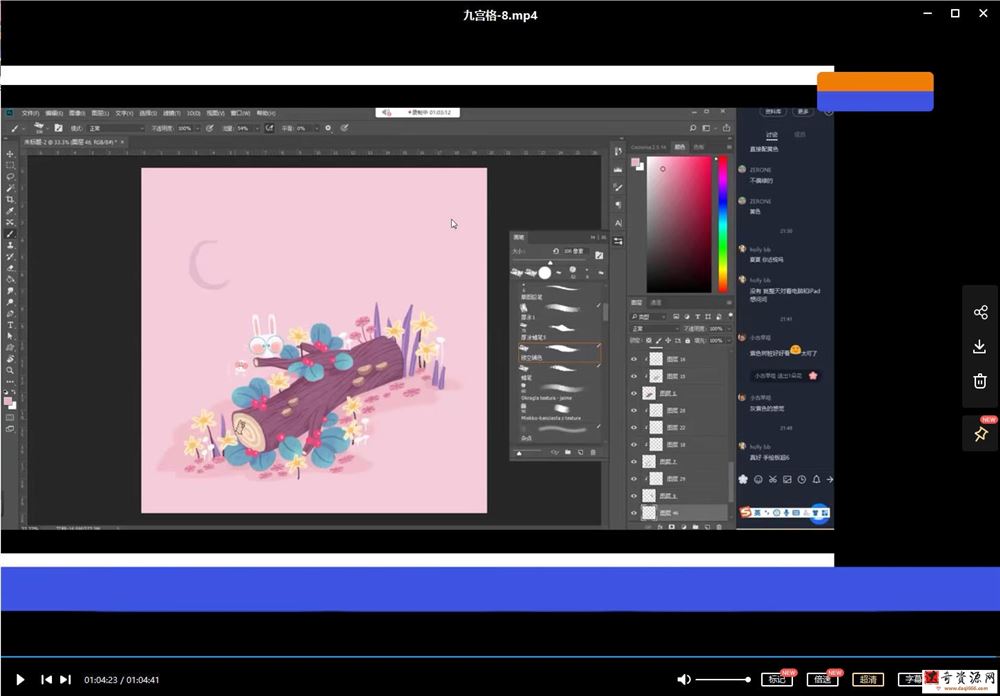This screenshot has height=696, width=1000.
Task: Click the bell icon in chat toolbar
Action: (x=816, y=479)
